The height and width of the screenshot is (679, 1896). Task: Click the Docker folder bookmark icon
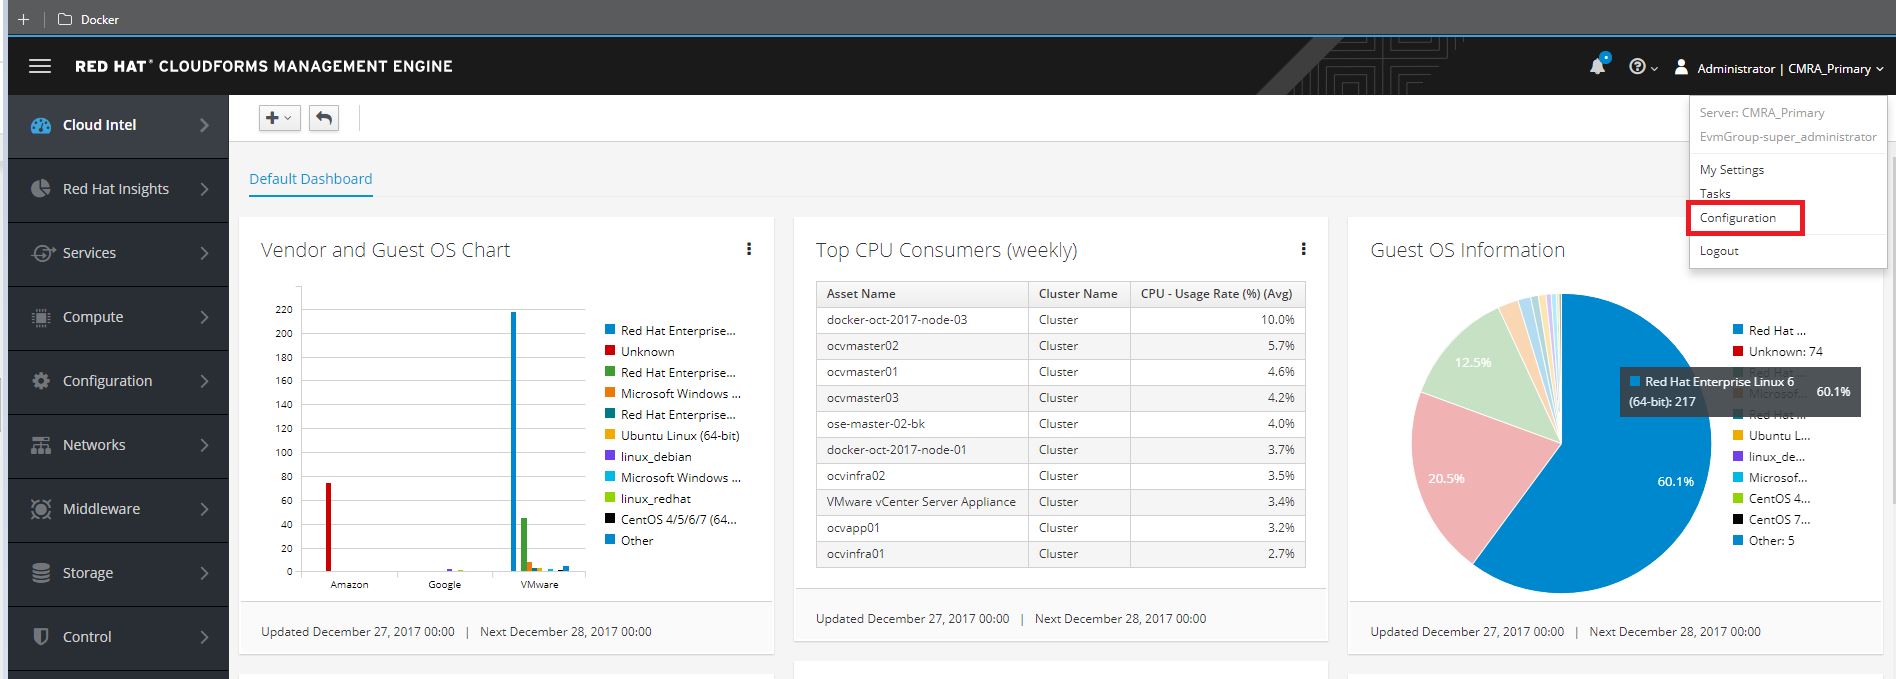65,19
